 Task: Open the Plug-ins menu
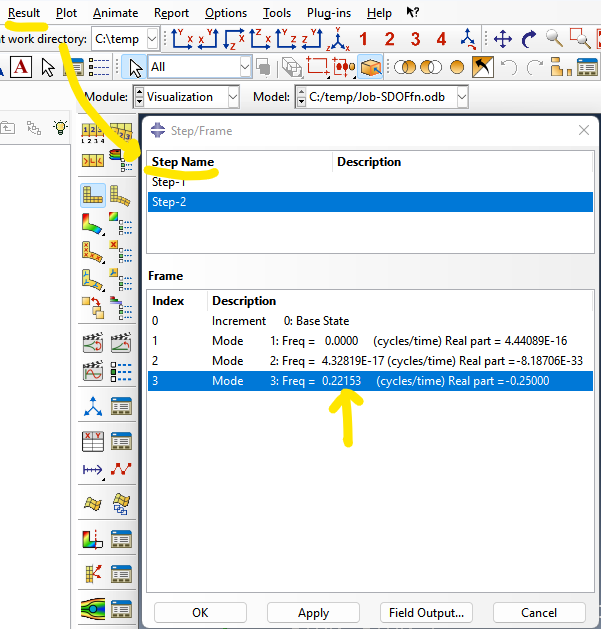pos(329,13)
